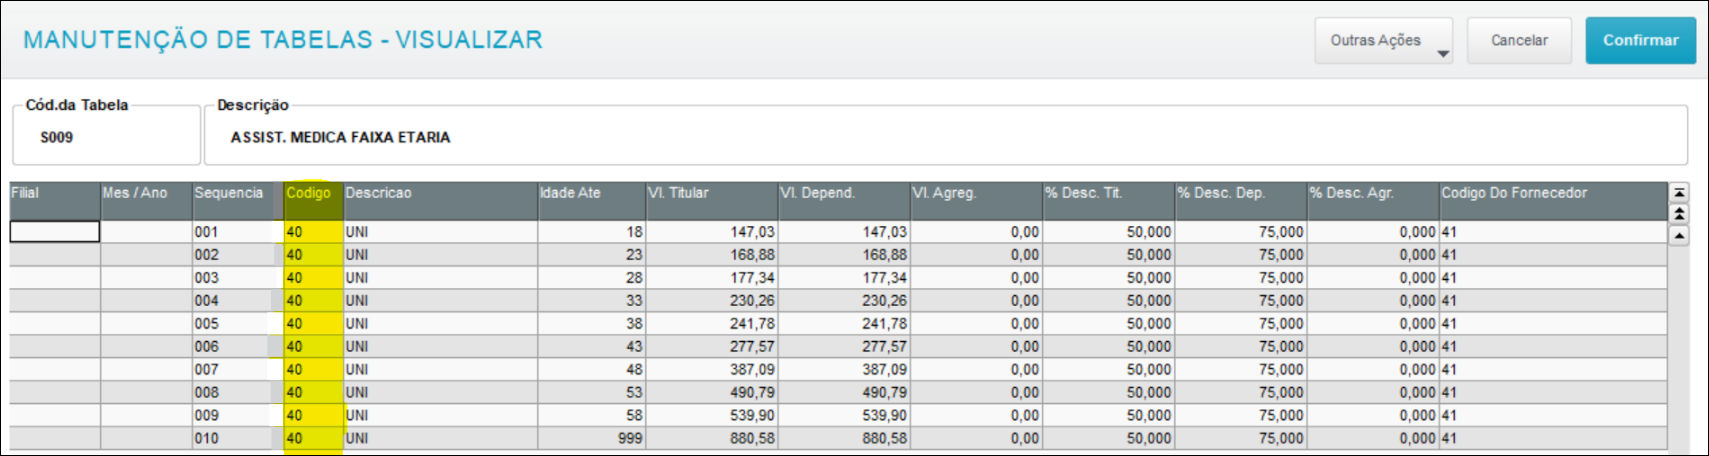Click the Codigo Do Fornecedor column header

(1553, 201)
